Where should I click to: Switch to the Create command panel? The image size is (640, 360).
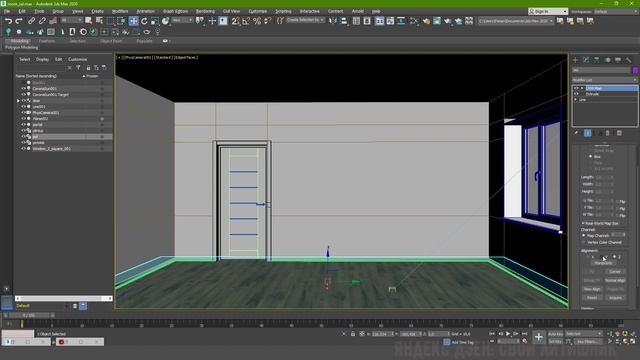576,60
